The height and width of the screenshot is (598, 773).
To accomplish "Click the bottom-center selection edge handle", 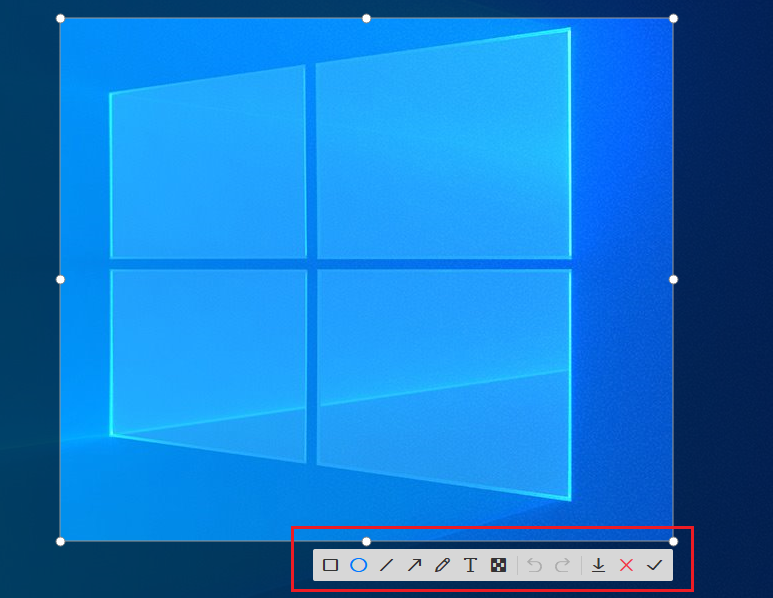I will (366, 541).
